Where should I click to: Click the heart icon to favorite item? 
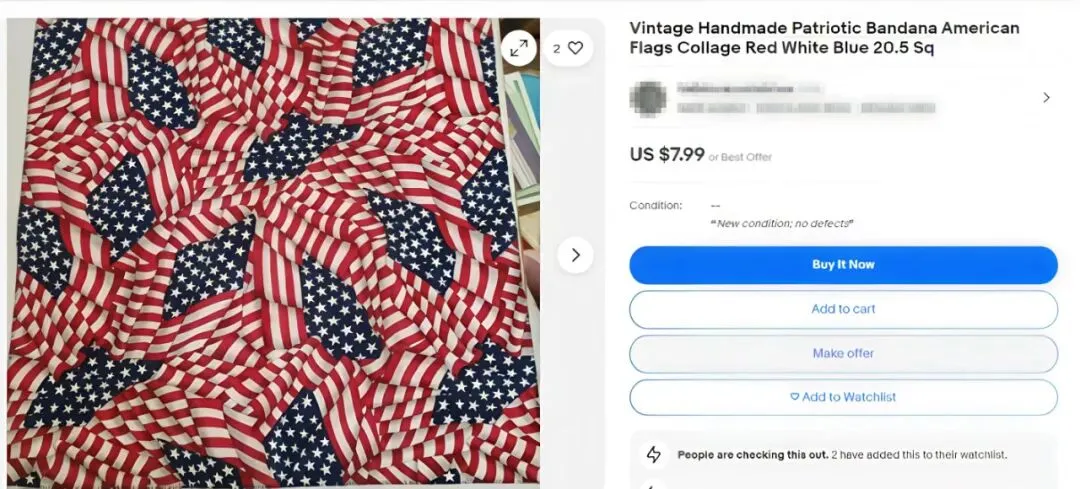click(x=576, y=48)
